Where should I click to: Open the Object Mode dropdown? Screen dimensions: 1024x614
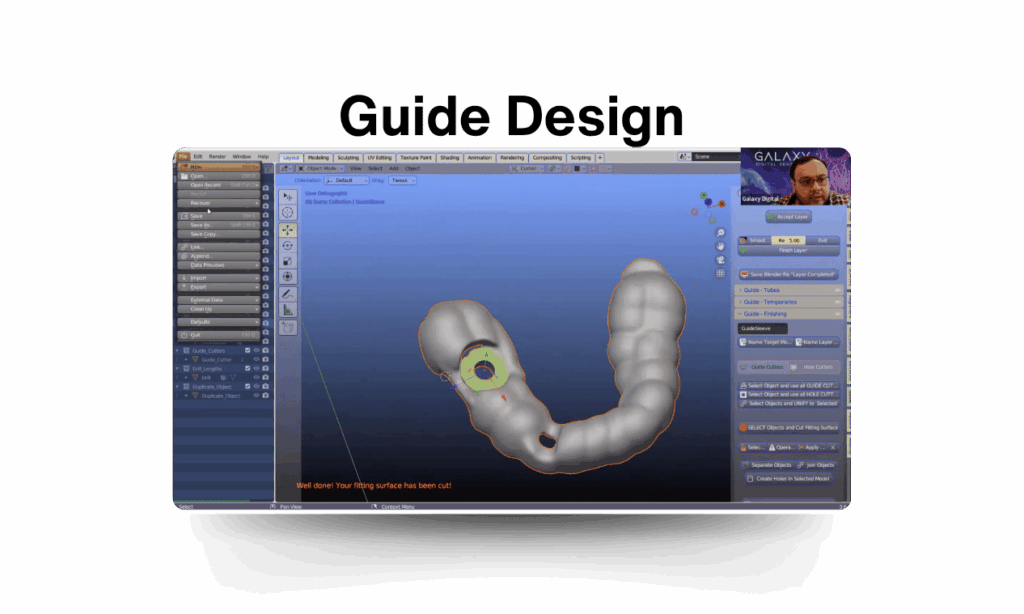[x=318, y=168]
